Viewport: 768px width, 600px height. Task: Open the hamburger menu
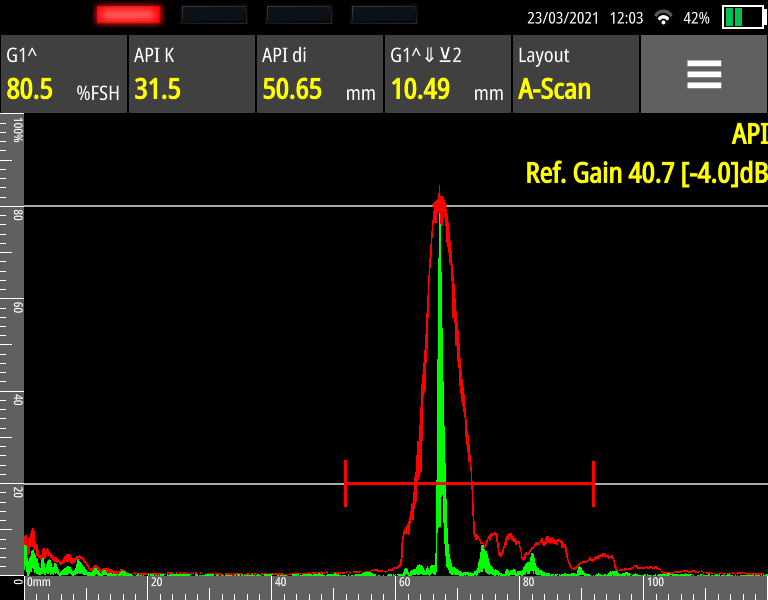point(703,75)
